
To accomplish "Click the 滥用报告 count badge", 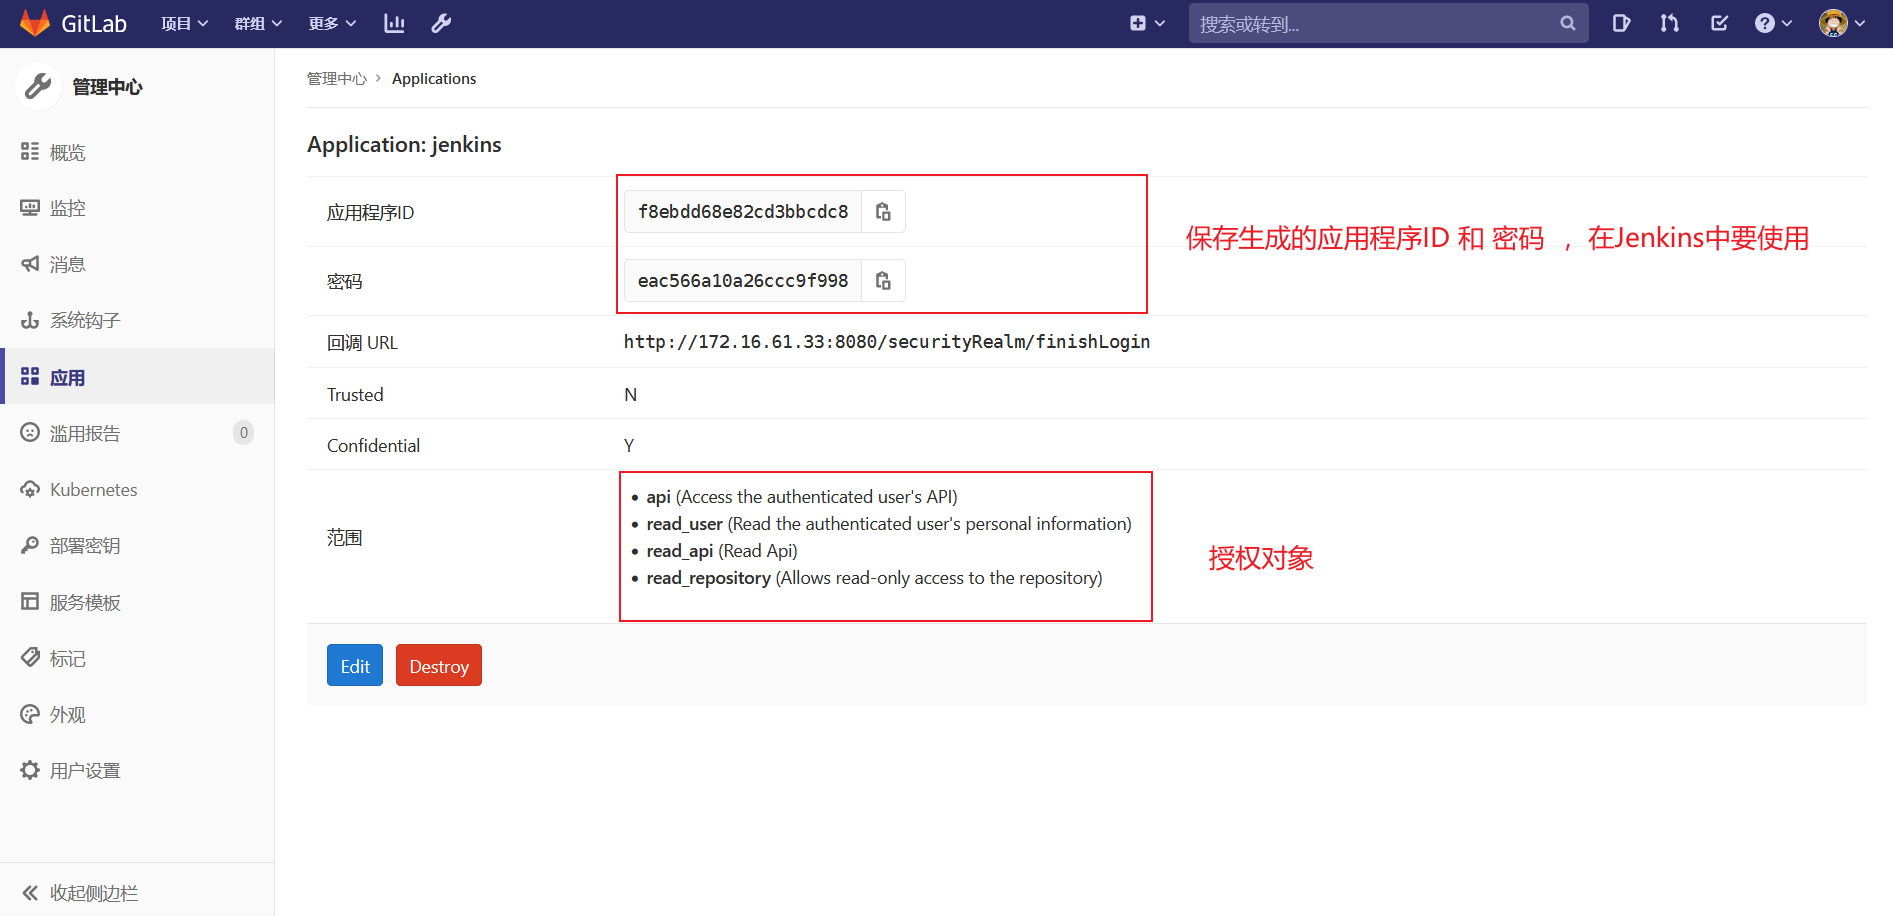I will tap(243, 433).
